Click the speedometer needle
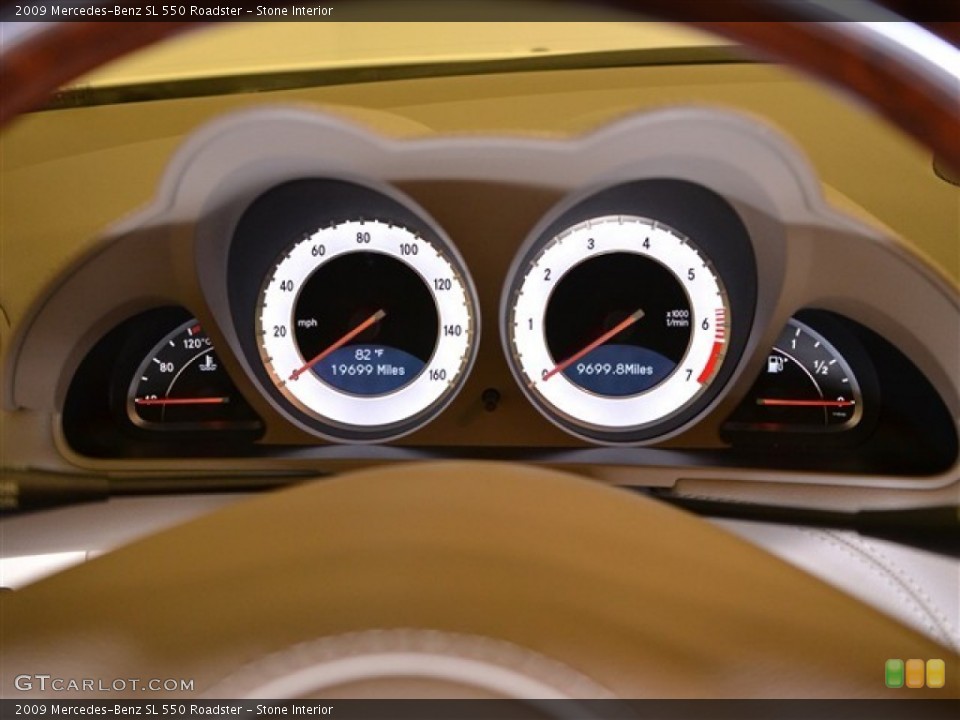 337,345
